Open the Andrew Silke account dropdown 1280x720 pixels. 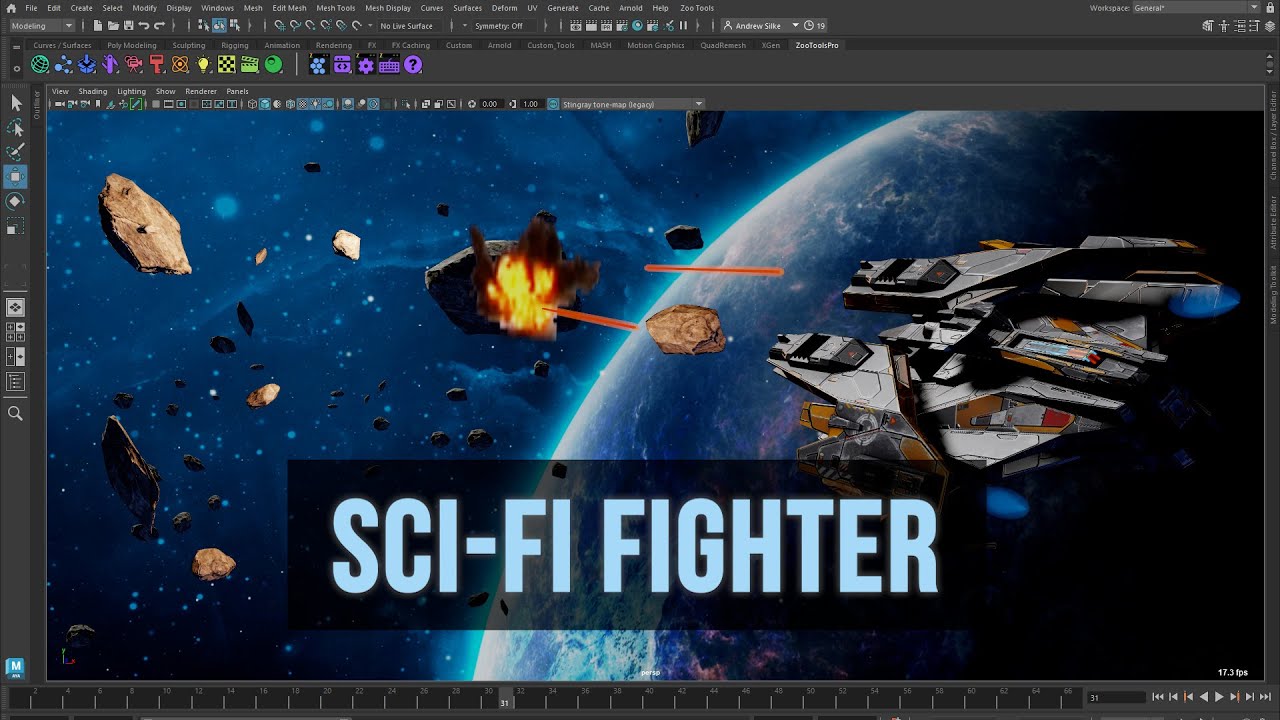[x=760, y=25]
